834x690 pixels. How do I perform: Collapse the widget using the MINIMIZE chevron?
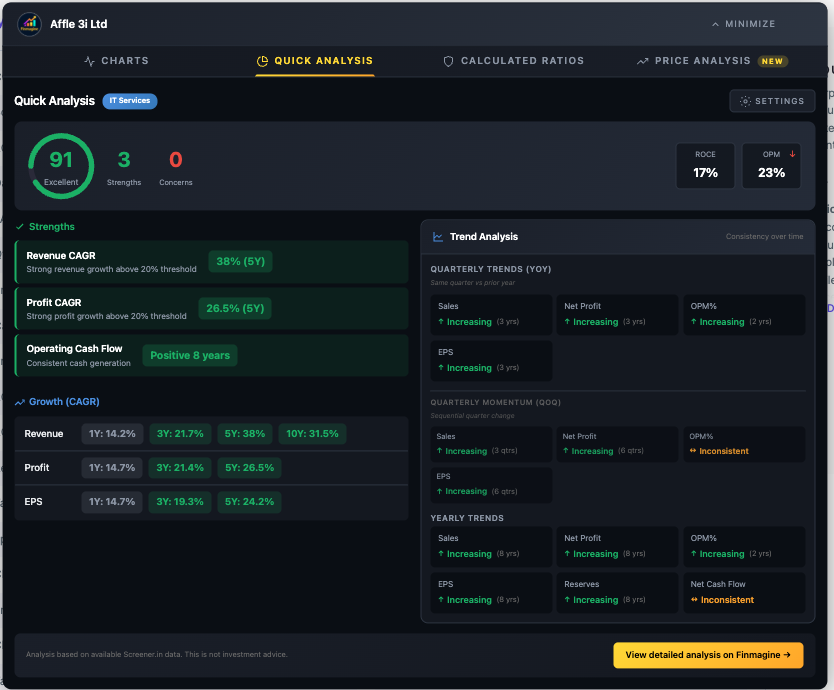714,23
